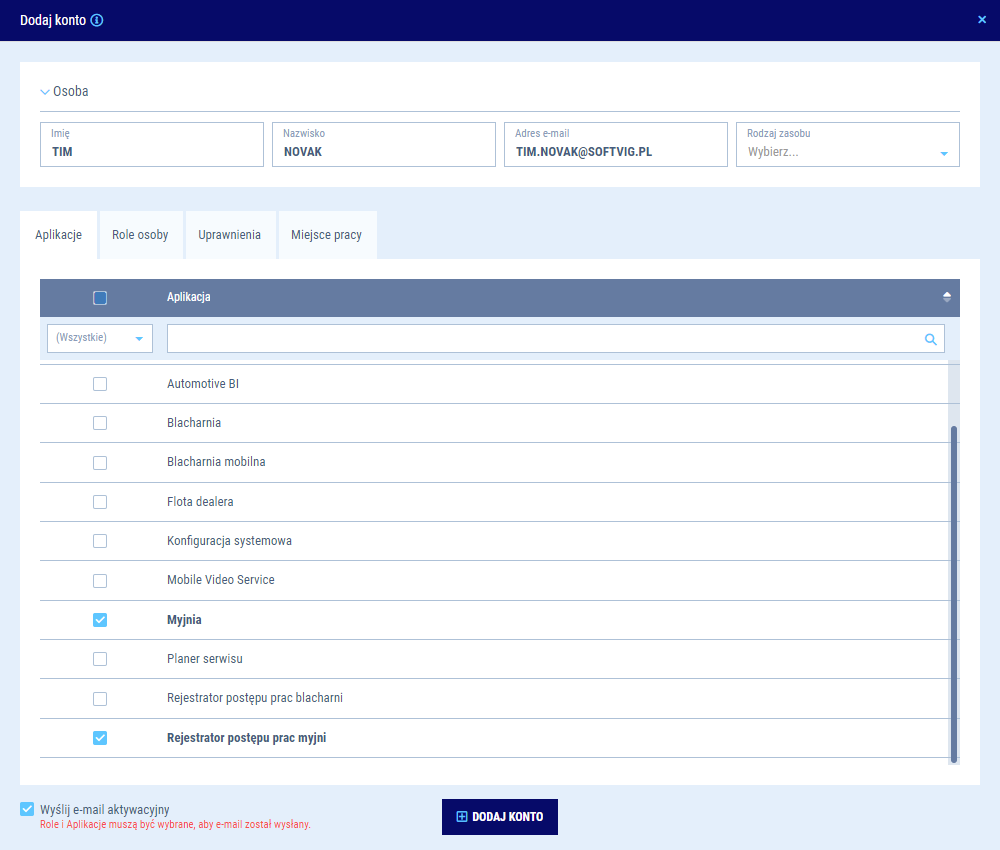The height and width of the screenshot is (850, 1000).
Task: Close the Dodaj konto dialog
Action: [981, 20]
